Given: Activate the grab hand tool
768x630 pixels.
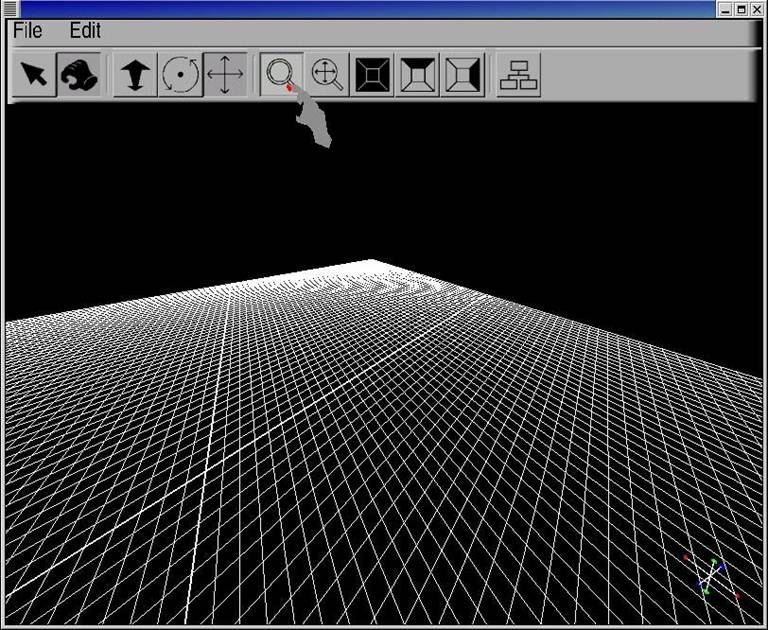Looking at the screenshot, I should click(x=79, y=74).
